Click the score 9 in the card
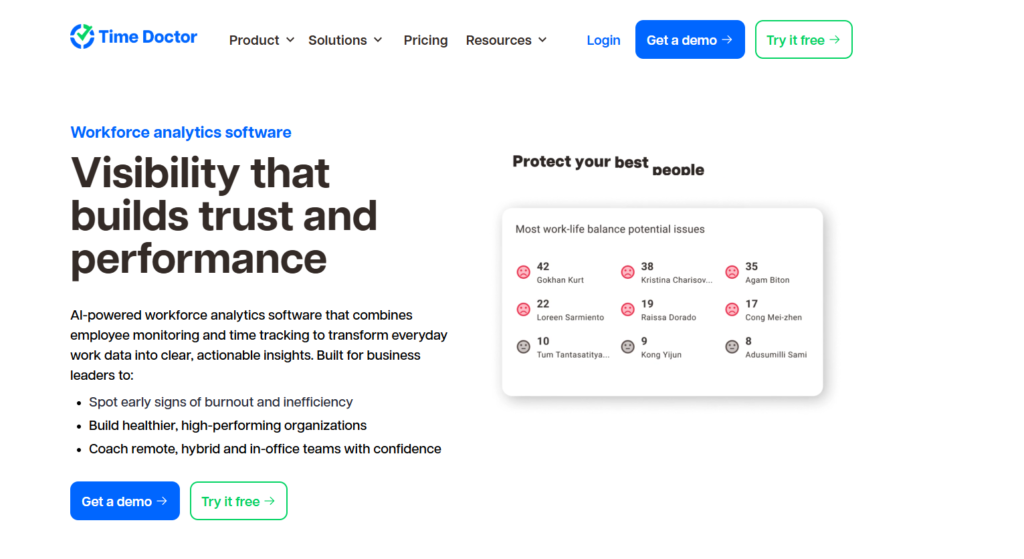Screen dimensions: 1024x559 (x=644, y=341)
